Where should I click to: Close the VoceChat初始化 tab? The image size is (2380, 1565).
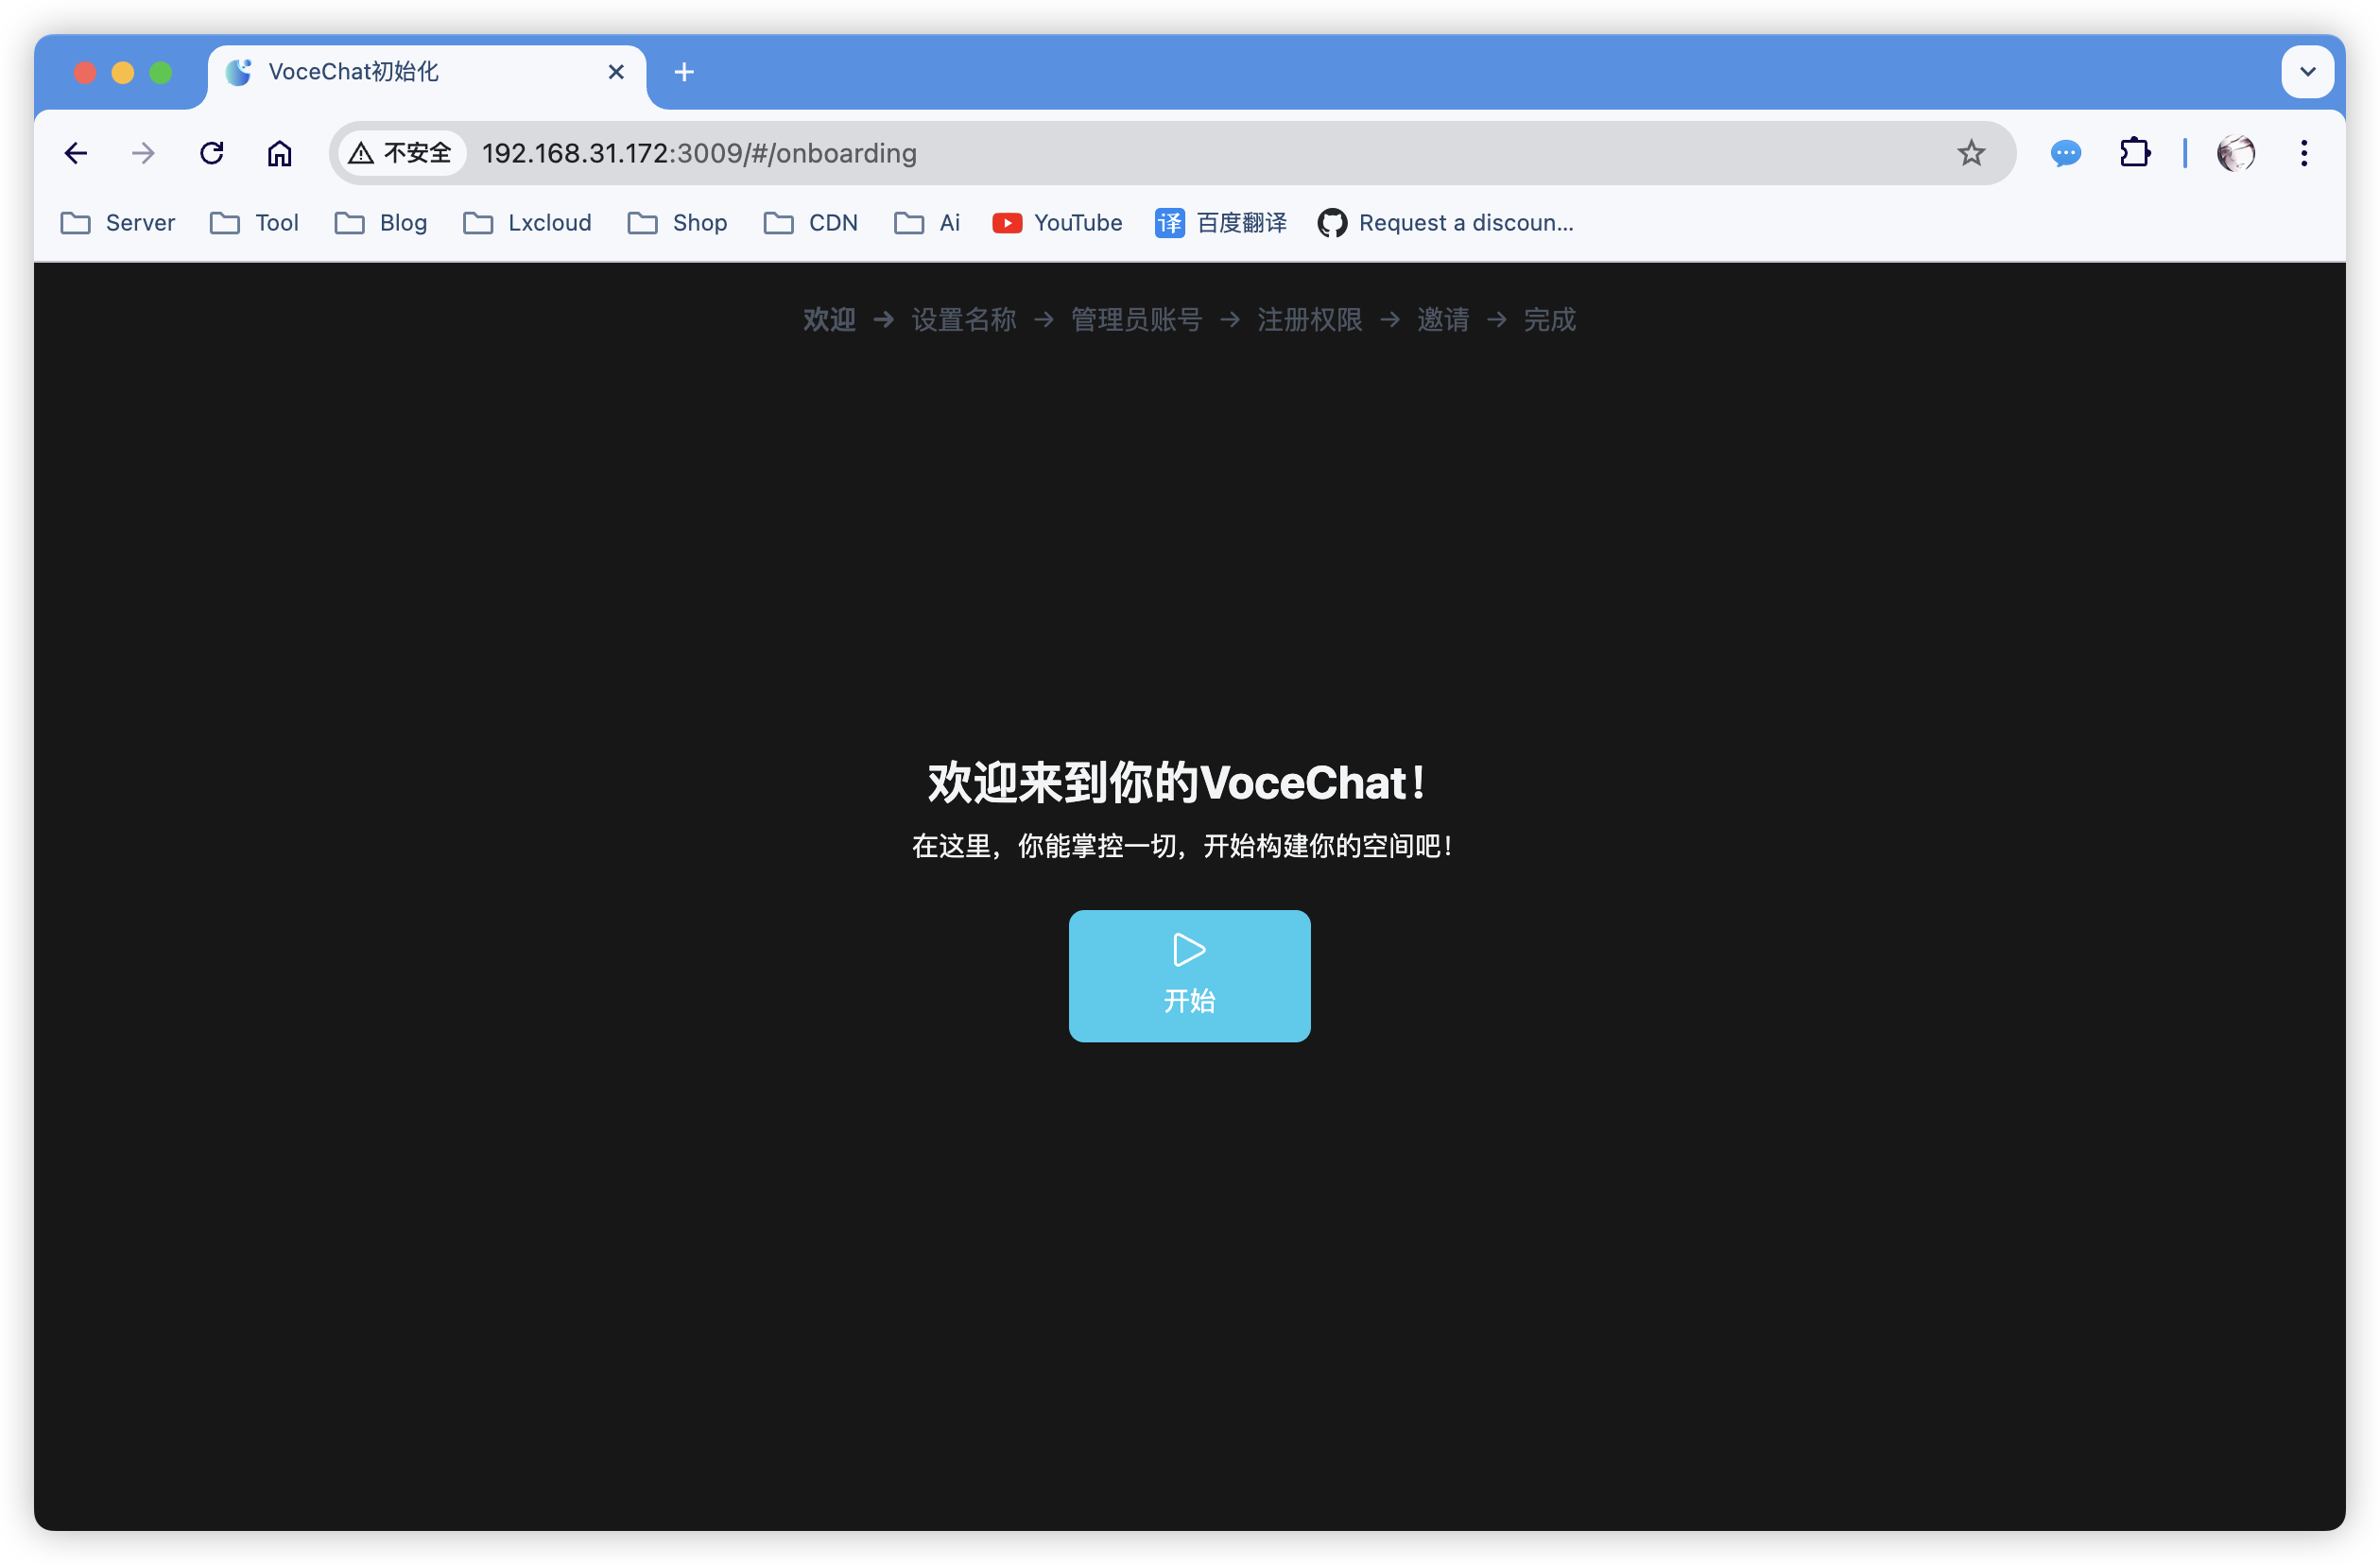(x=616, y=72)
